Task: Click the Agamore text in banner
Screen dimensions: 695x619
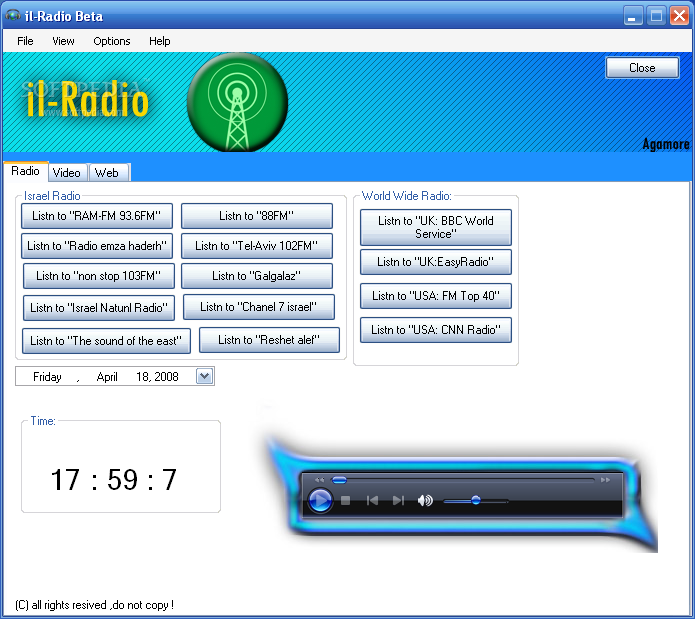Action: coord(666,144)
